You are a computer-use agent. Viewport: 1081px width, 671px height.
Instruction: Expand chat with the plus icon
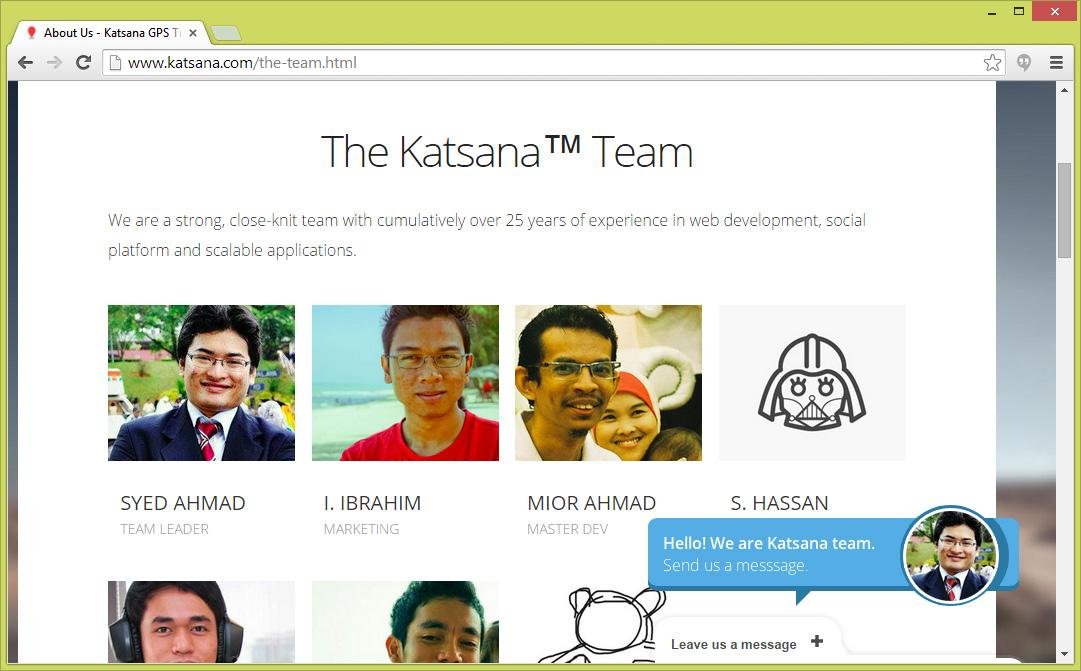point(817,641)
